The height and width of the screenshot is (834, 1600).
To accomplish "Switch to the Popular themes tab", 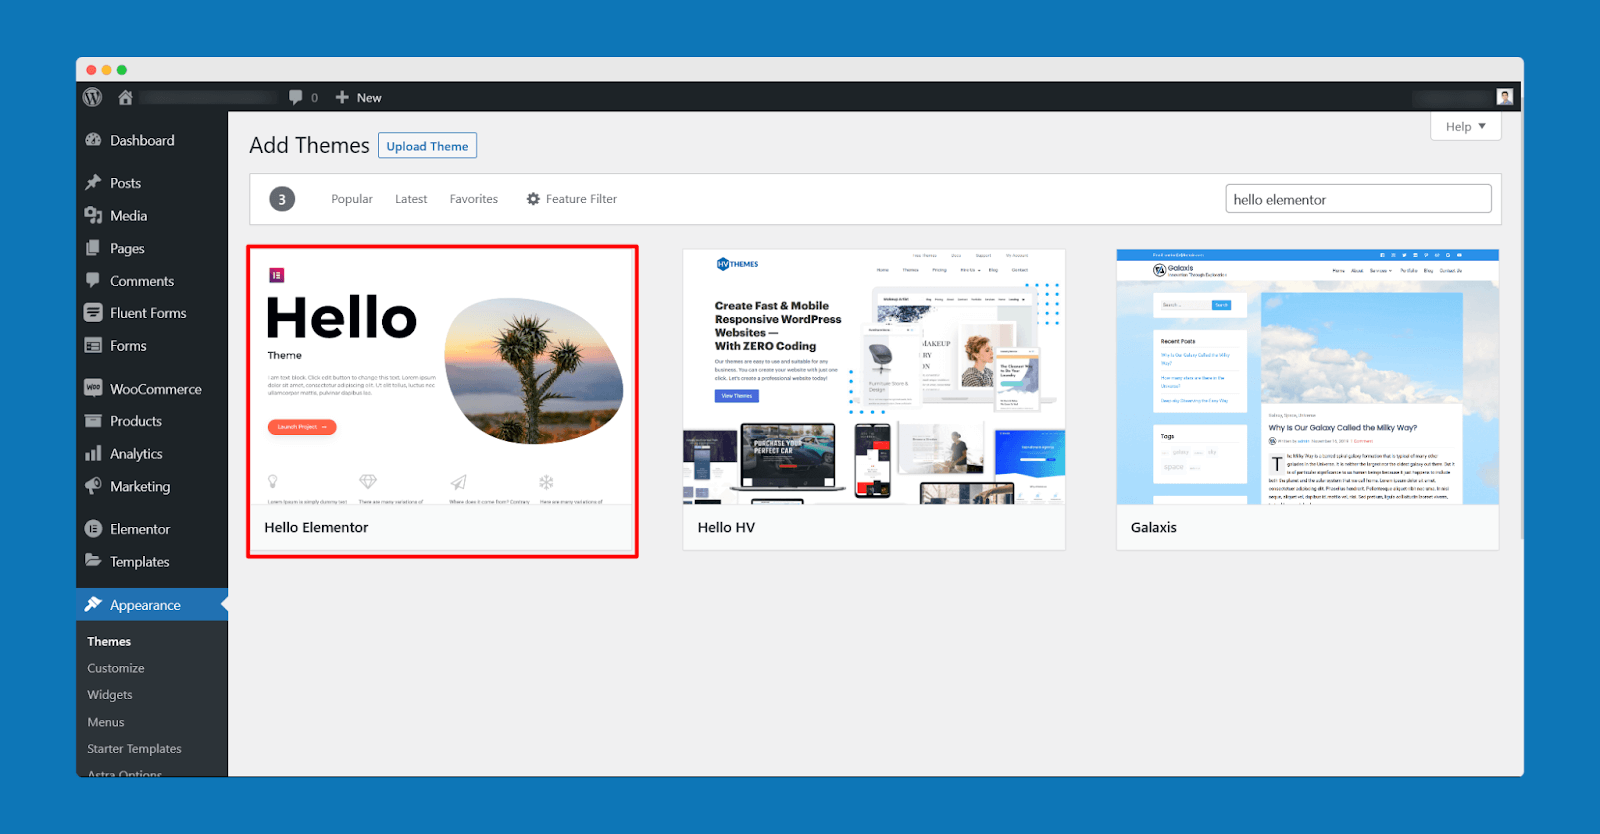I will [352, 199].
